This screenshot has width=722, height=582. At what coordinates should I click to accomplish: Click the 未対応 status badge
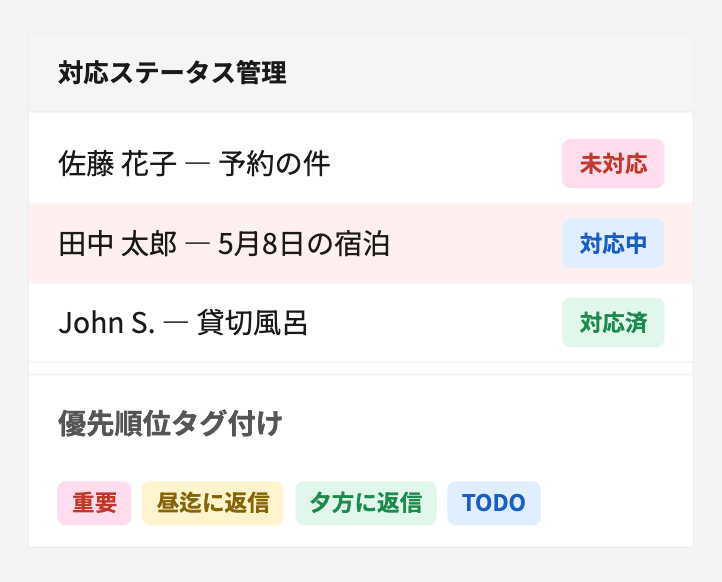tap(613, 164)
